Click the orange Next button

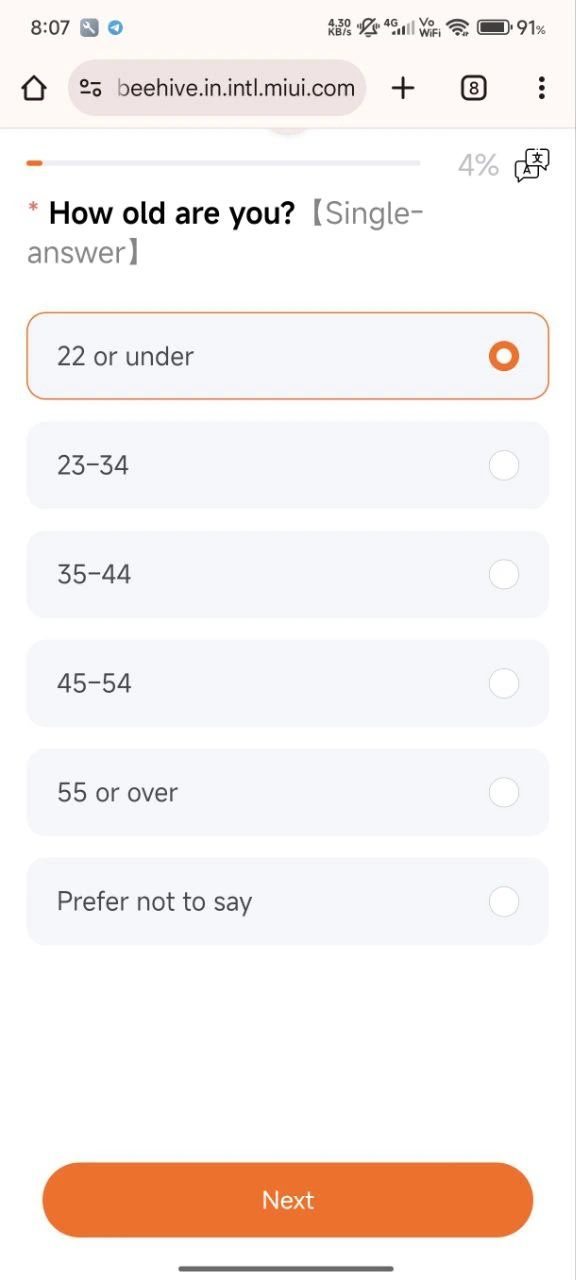288,1200
